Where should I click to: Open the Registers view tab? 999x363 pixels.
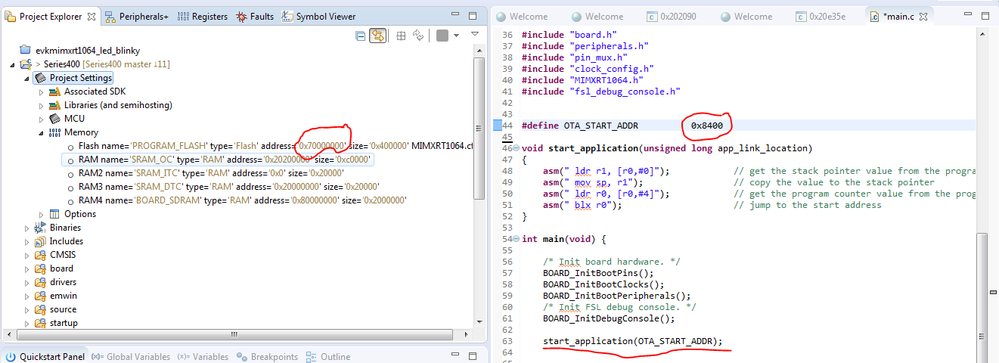(x=202, y=17)
